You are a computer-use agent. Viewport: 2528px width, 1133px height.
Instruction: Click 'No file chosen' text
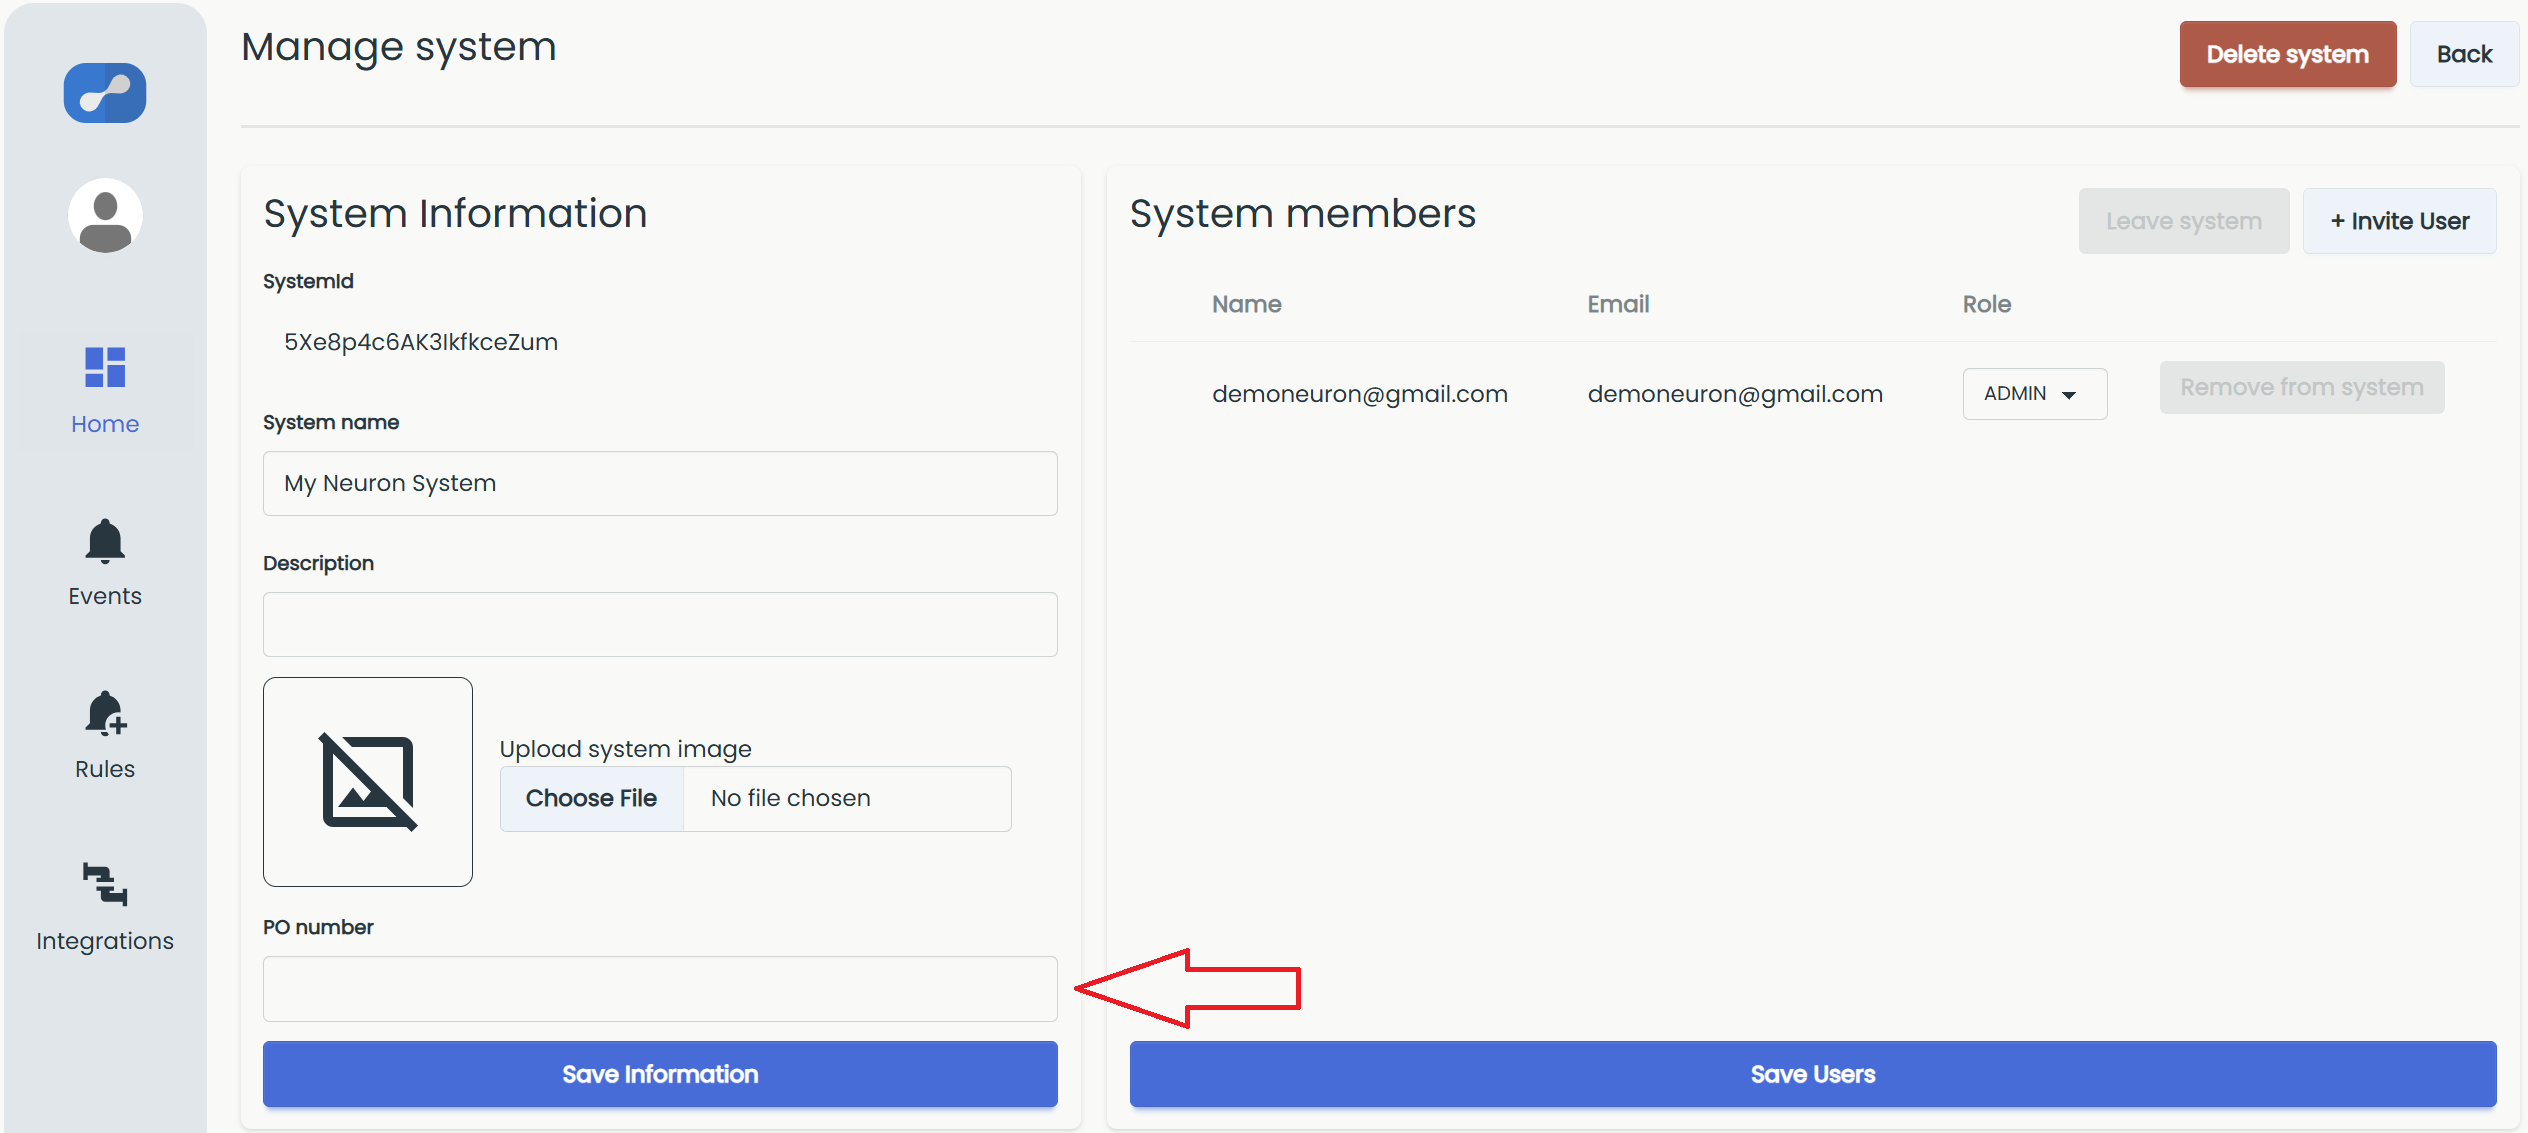791,798
